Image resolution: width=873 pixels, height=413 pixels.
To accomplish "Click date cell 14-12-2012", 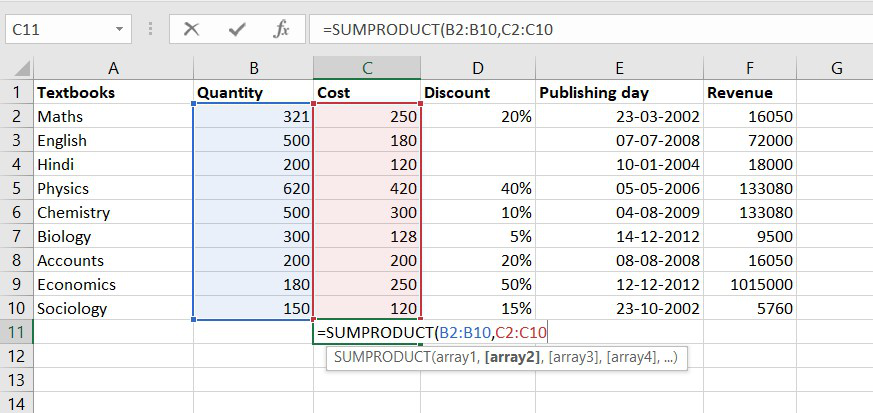I will 620,236.
